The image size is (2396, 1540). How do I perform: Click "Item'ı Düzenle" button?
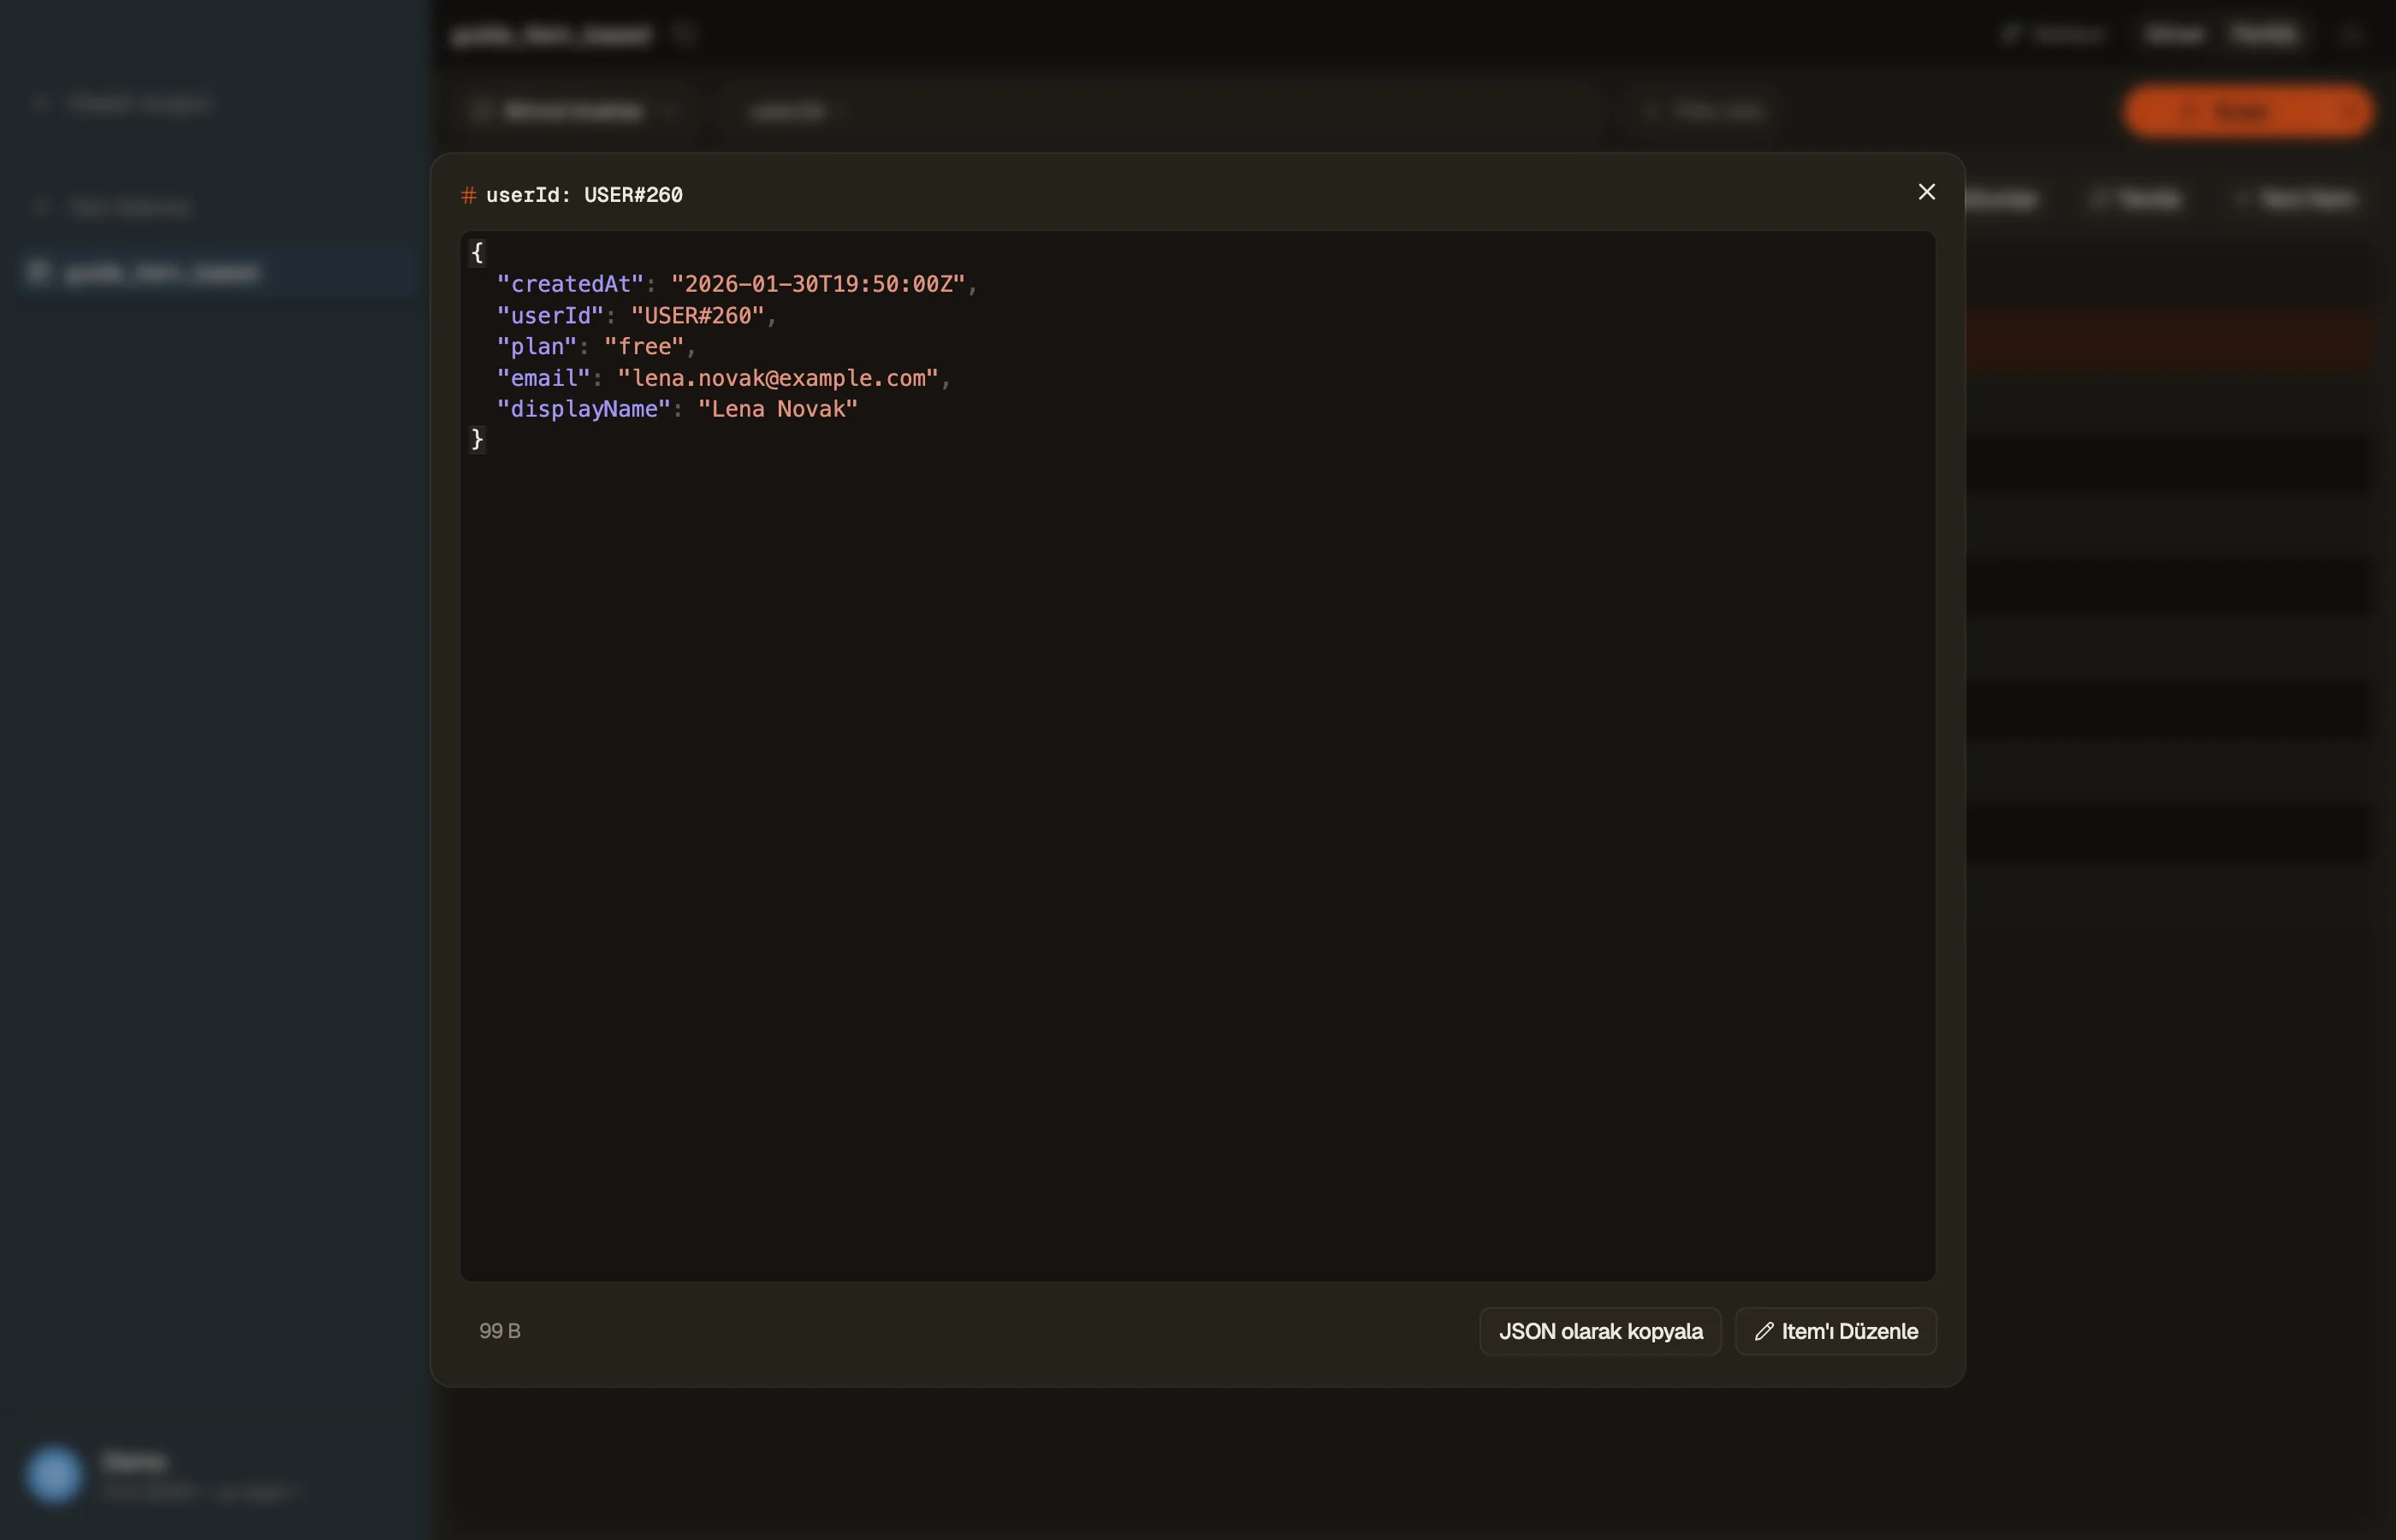(x=1836, y=1331)
